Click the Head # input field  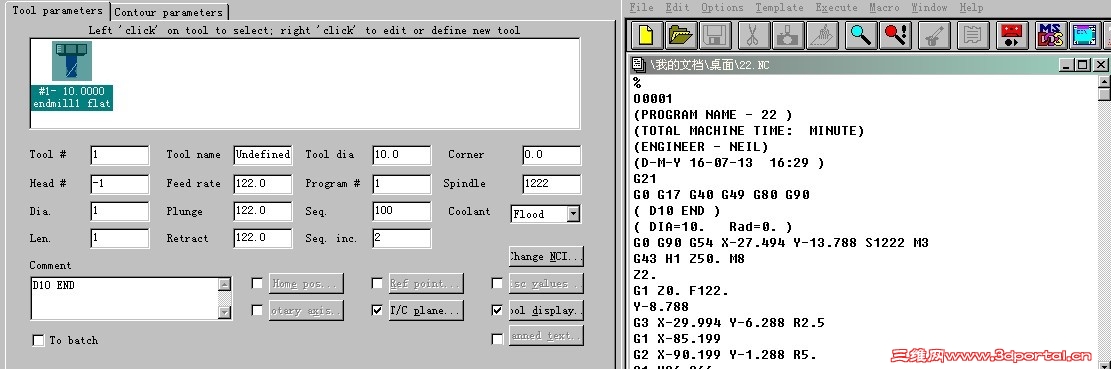[120, 184]
